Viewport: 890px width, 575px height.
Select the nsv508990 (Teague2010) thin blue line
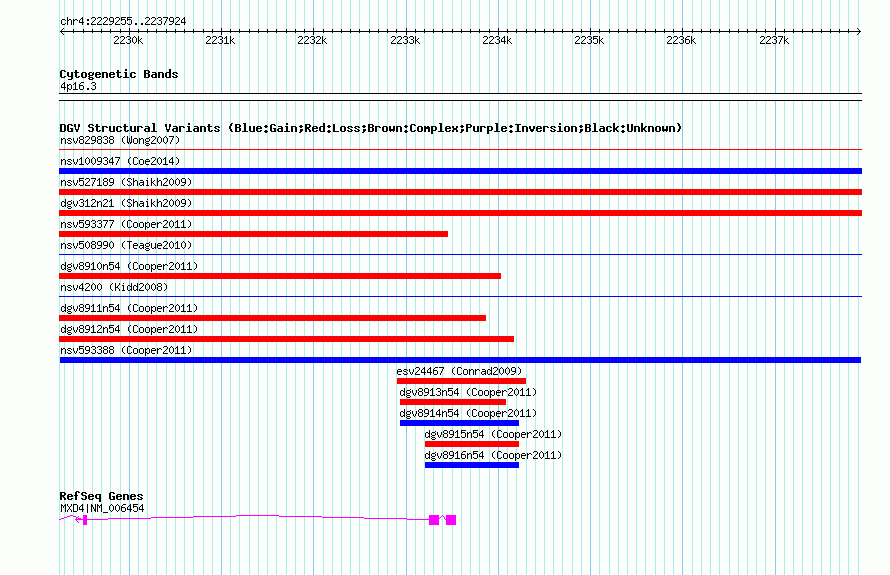click(x=460, y=255)
